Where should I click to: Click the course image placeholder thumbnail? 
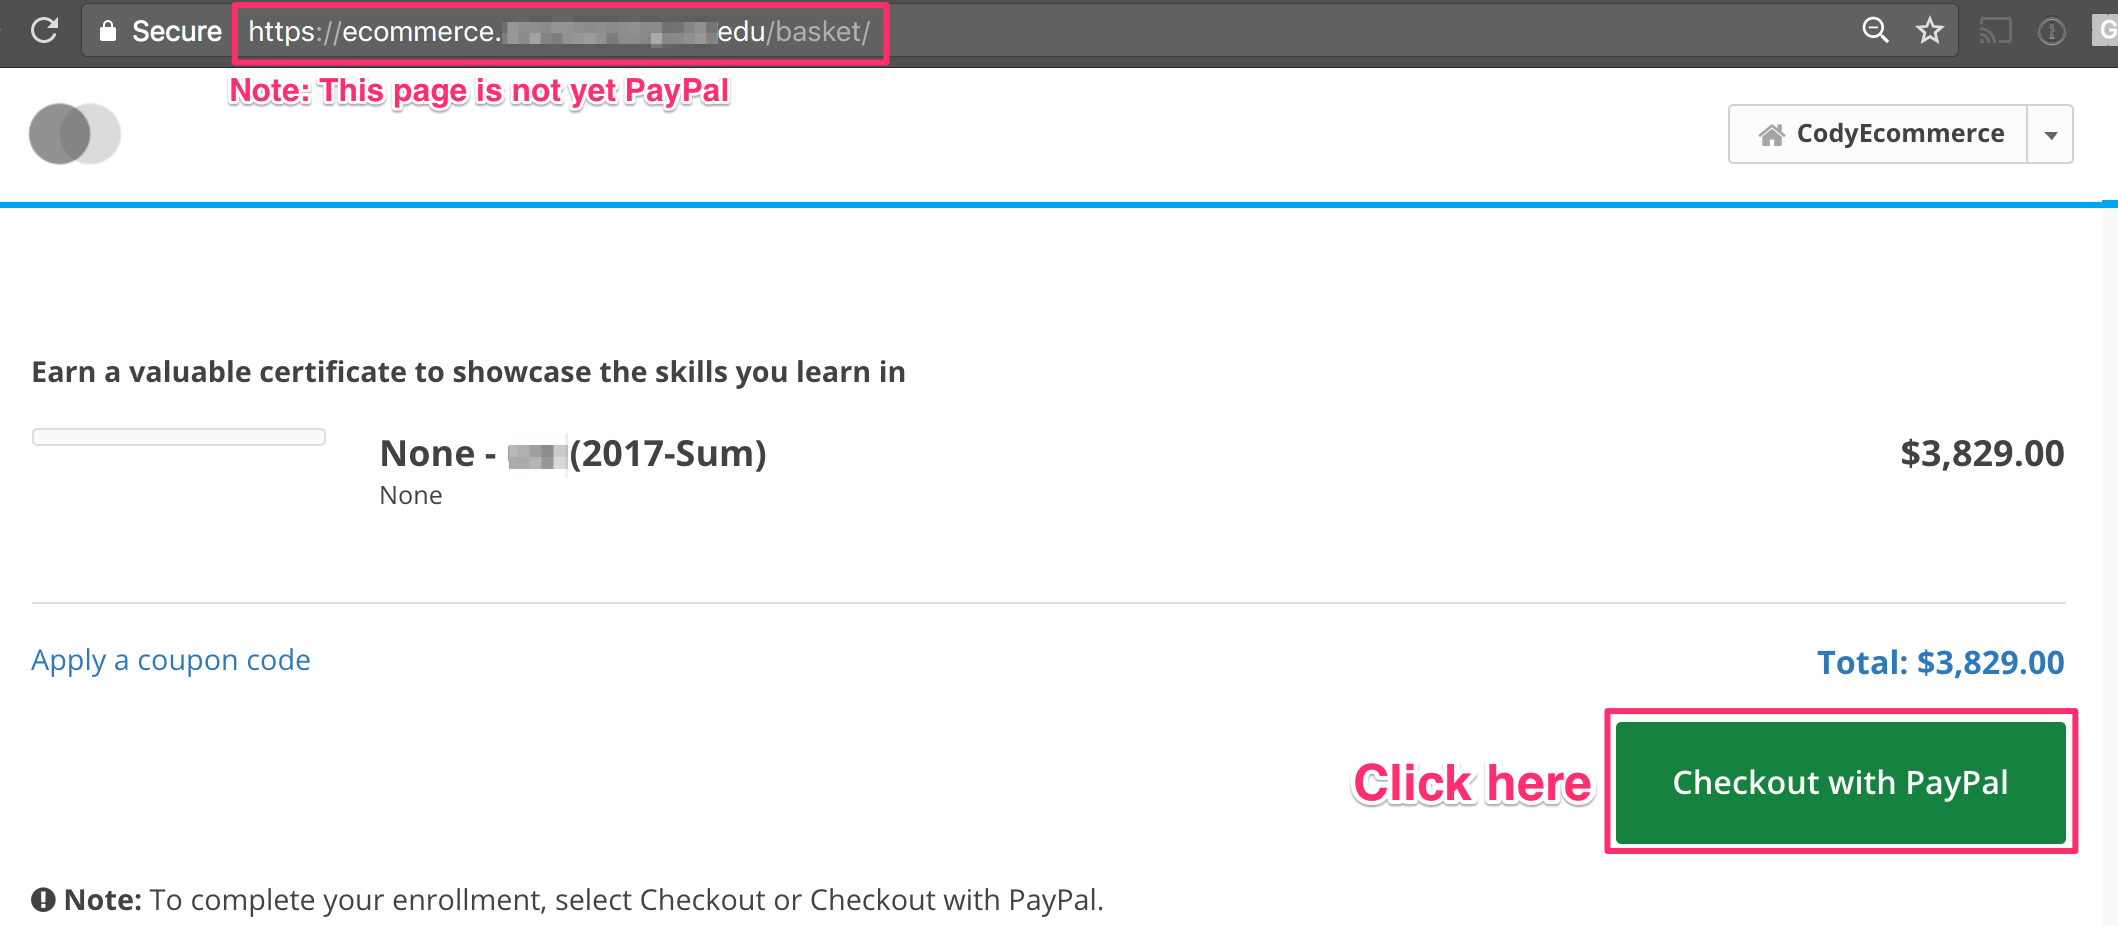click(179, 437)
